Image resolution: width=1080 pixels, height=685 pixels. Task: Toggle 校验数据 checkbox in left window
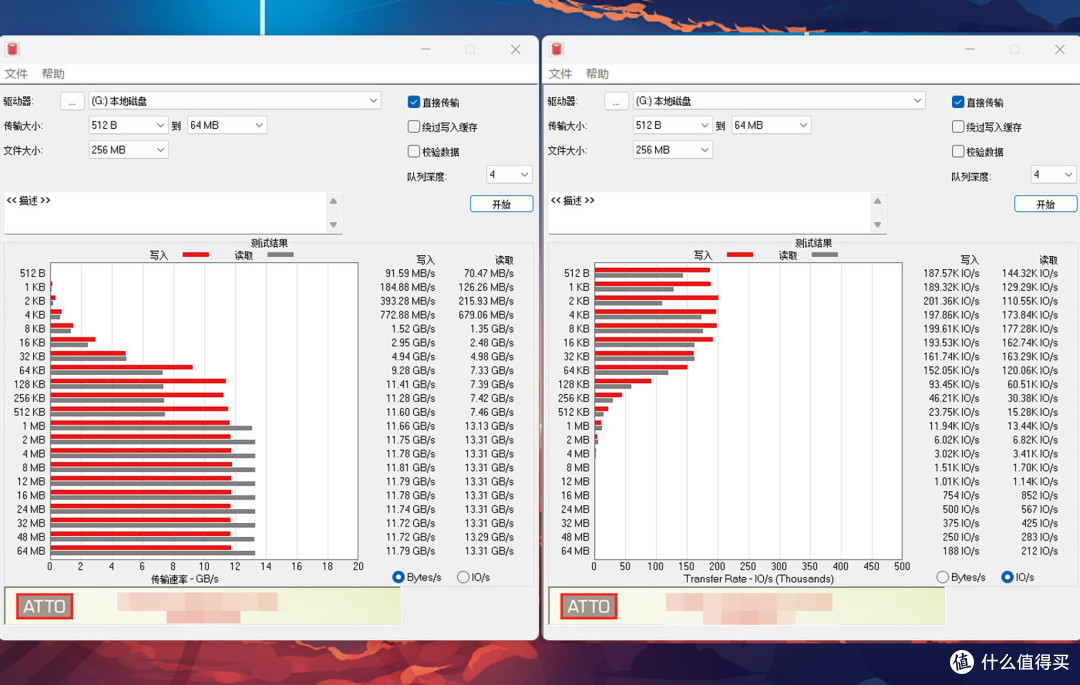click(x=414, y=151)
